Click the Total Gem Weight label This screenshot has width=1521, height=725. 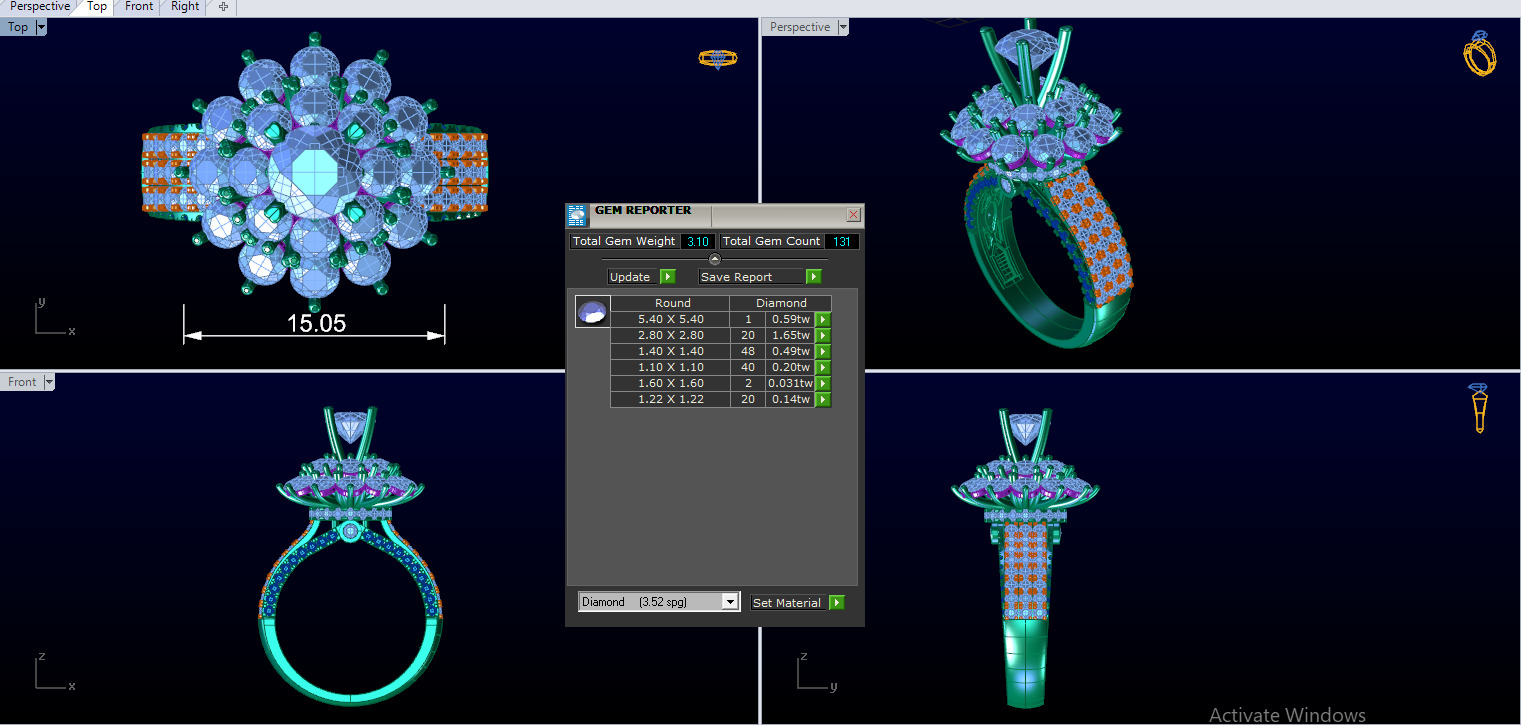click(624, 242)
